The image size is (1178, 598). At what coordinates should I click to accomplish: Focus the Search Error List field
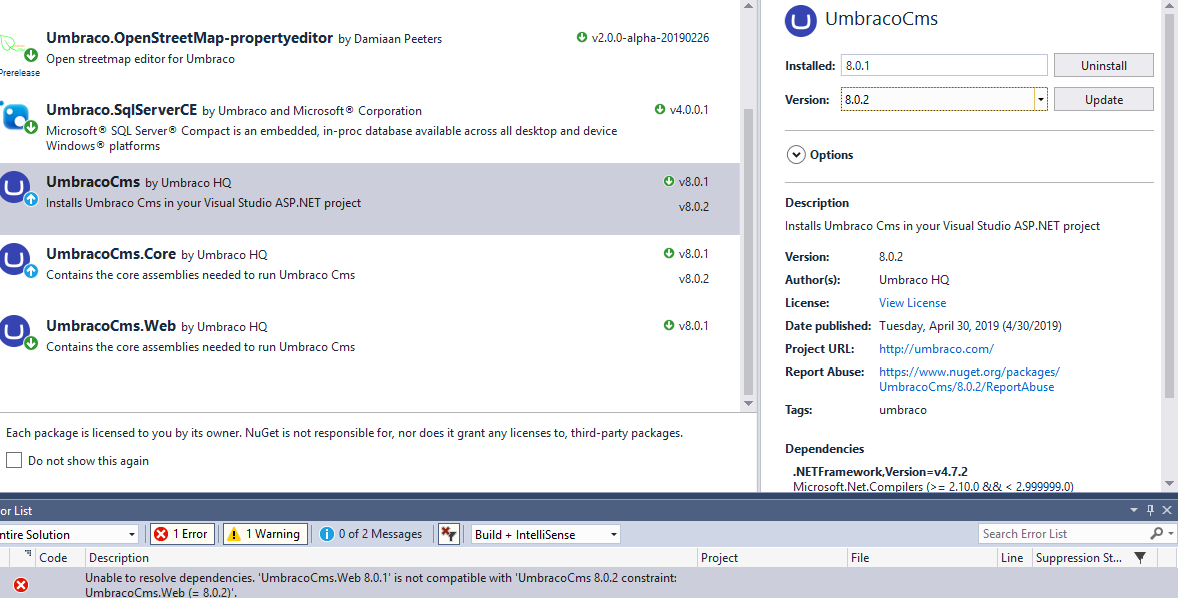coord(1064,533)
